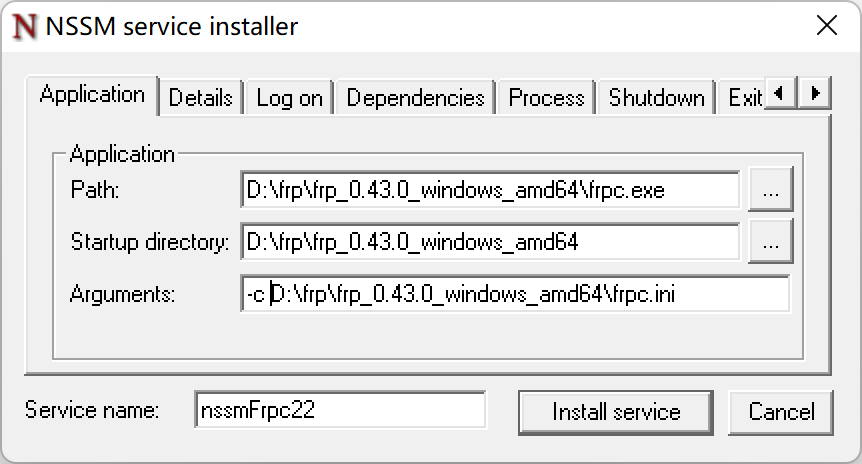Select the partially hidden Exit tab

pyautogui.click(x=744, y=98)
